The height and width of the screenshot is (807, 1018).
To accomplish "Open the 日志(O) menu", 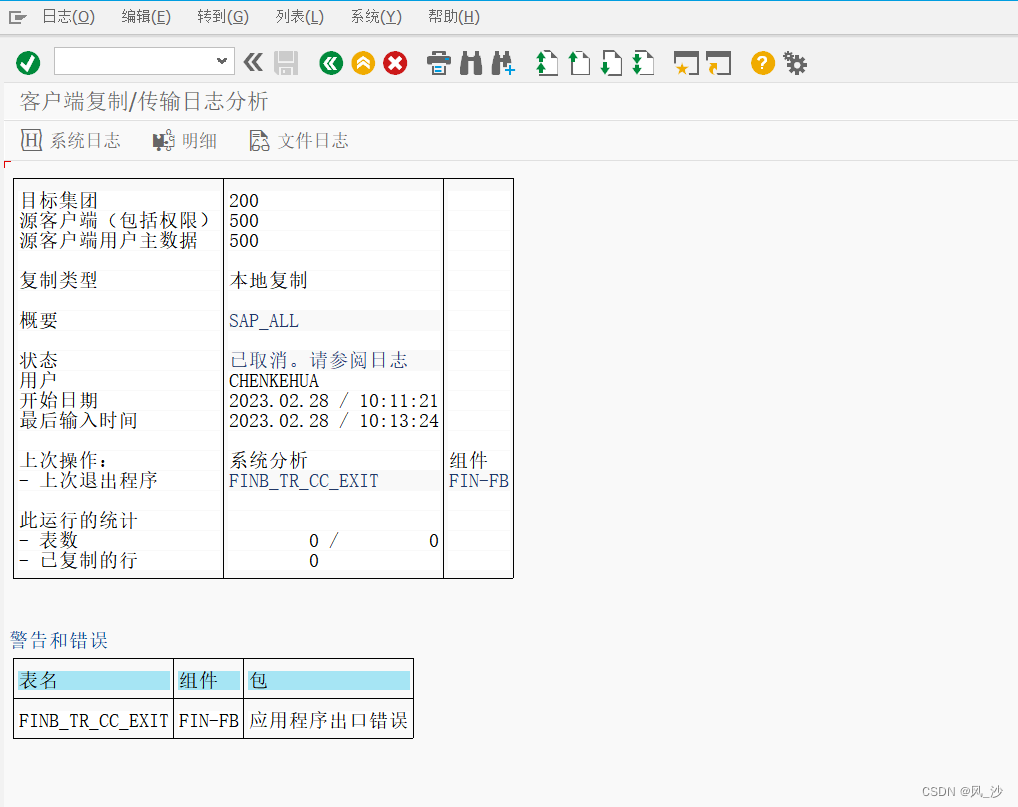I will pyautogui.click(x=68, y=16).
